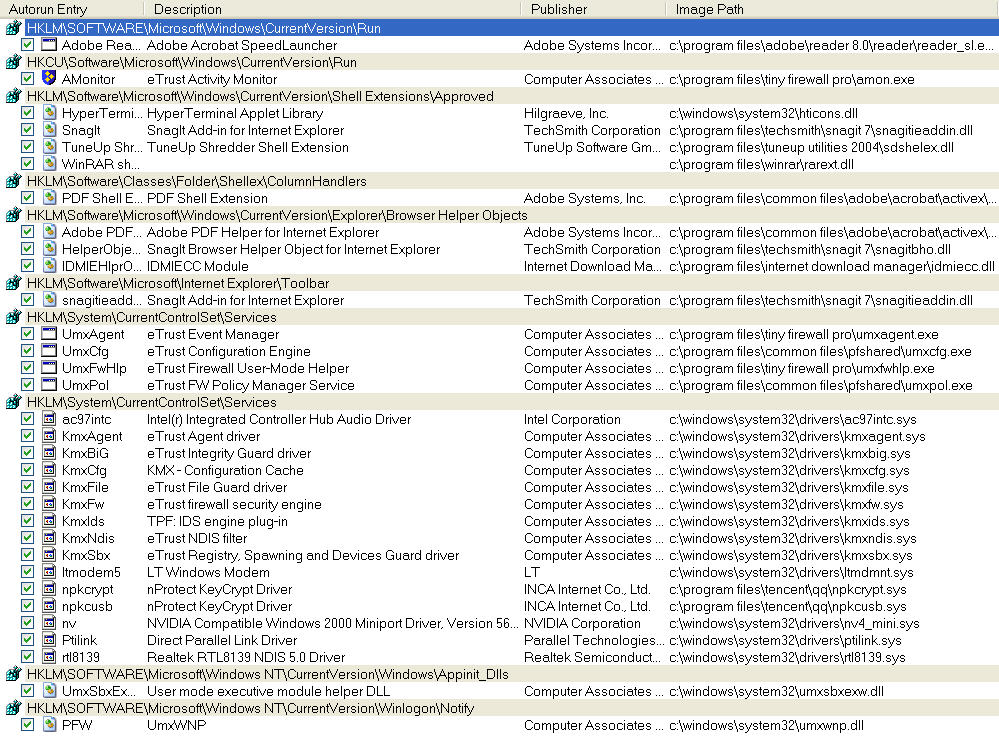Screen dimensions: 999x748
Task: Click the Adobe Reader entry's application icon
Action: point(49,45)
